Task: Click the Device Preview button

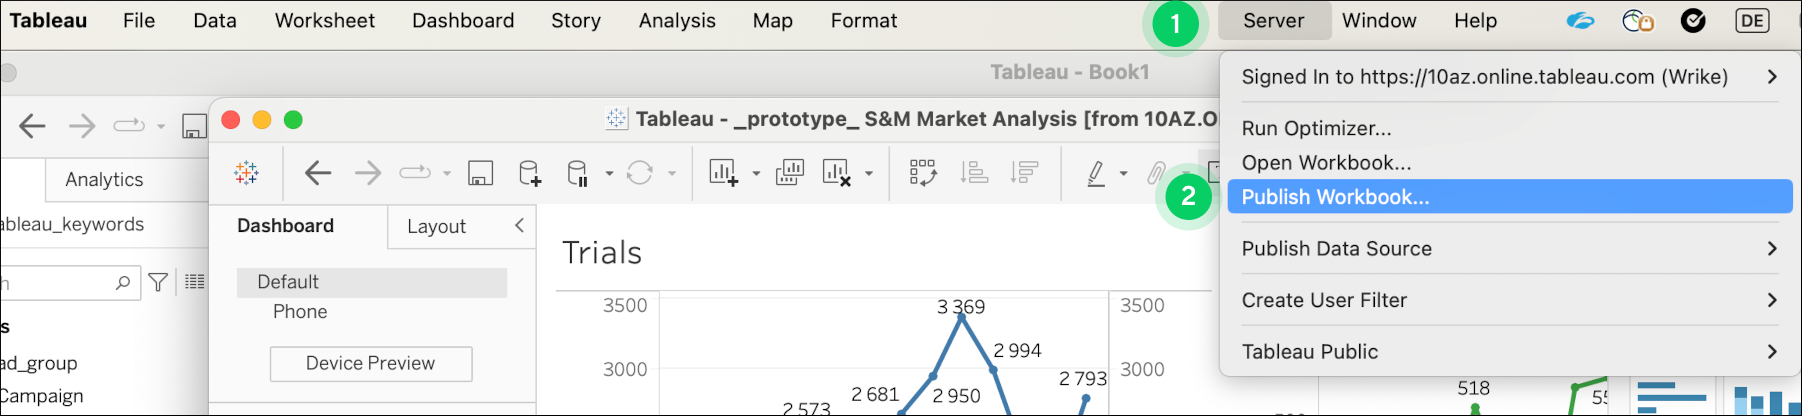Action: point(371,363)
